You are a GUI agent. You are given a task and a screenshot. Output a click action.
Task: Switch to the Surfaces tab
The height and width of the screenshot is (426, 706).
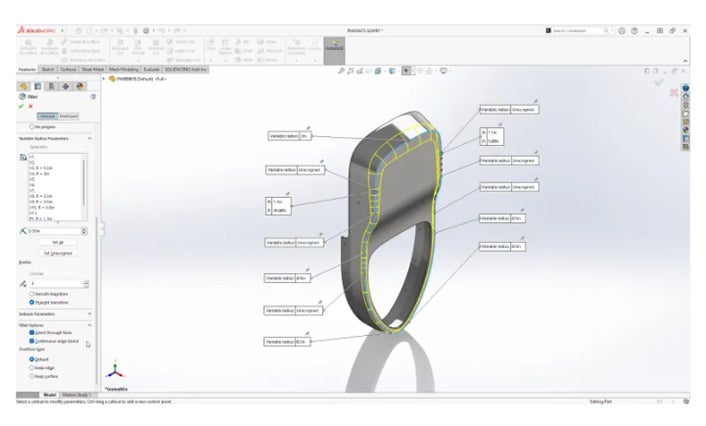pyautogui.click(x=68, y=69)
